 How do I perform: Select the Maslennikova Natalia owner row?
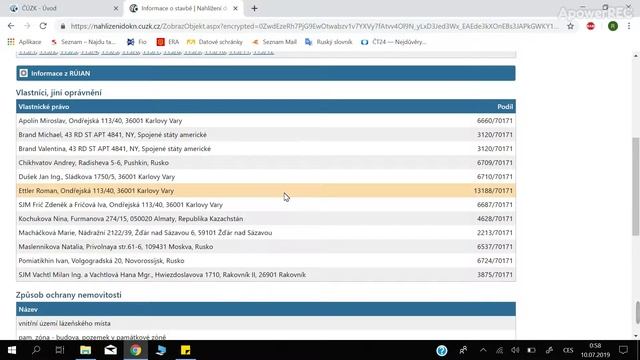pos(266,247)
